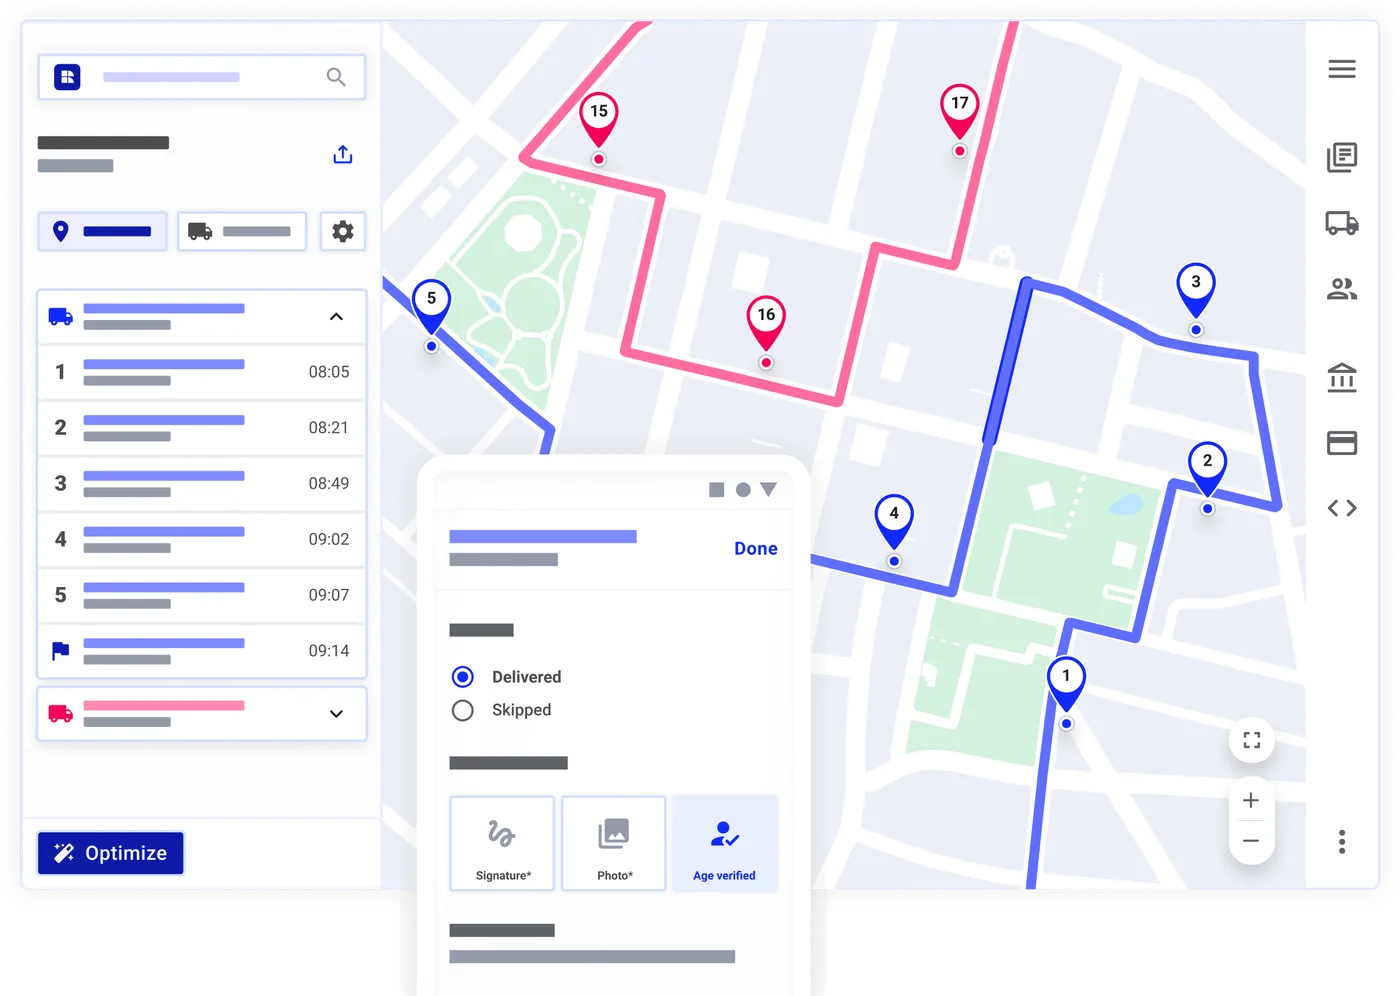Click the blue flag icon in stop list
This screenshot has width=1400, height=996.
(61, 651)
